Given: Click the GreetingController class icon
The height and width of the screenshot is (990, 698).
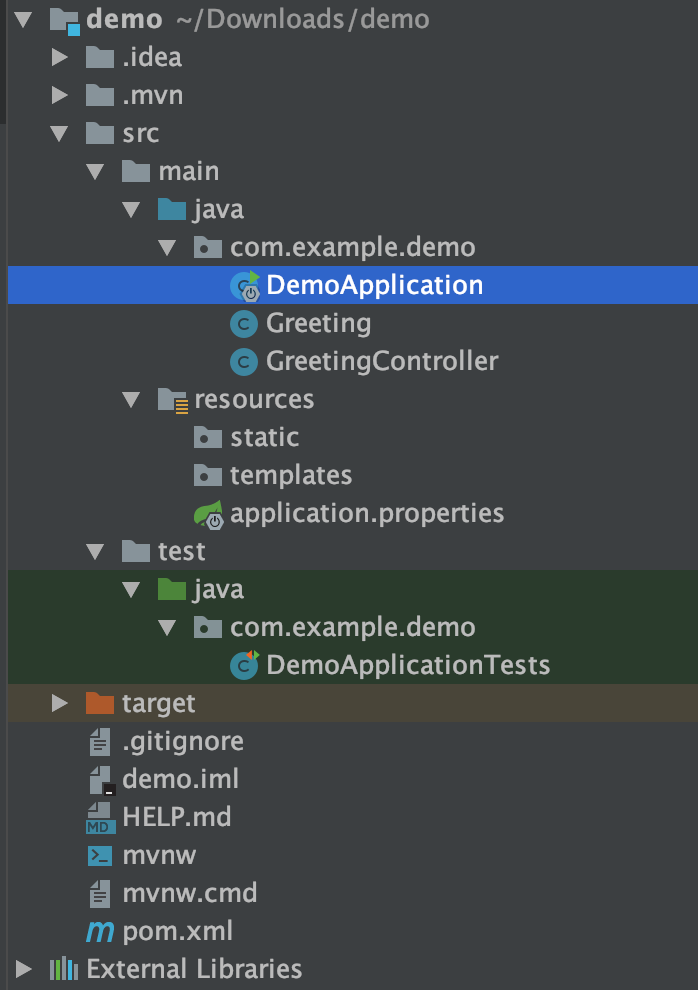Looking at the screenshot, I should [244, 362].
